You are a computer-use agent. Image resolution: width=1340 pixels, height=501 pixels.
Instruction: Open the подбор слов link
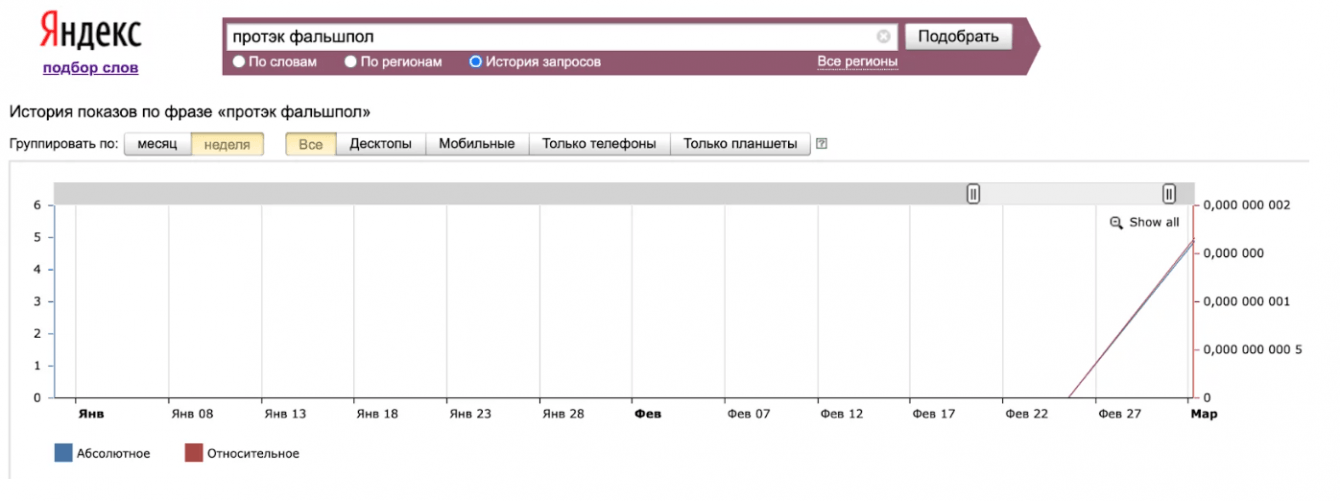click(x=91, y=68)
